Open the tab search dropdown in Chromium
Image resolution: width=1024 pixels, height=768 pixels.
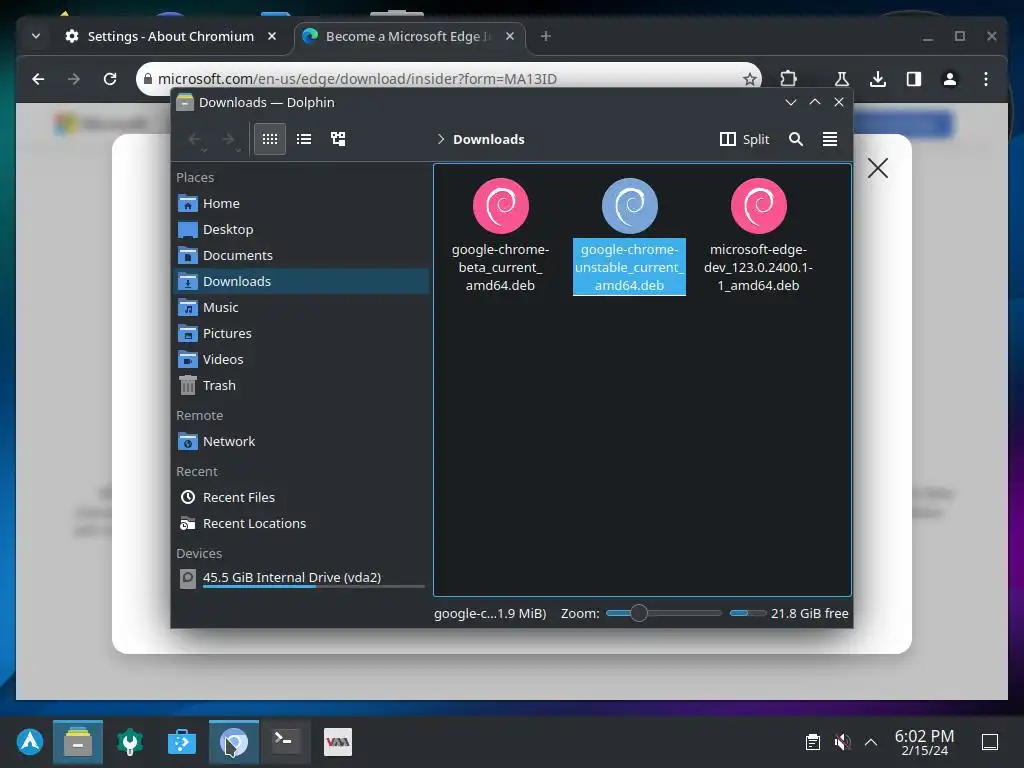click(x=36, y=37)
